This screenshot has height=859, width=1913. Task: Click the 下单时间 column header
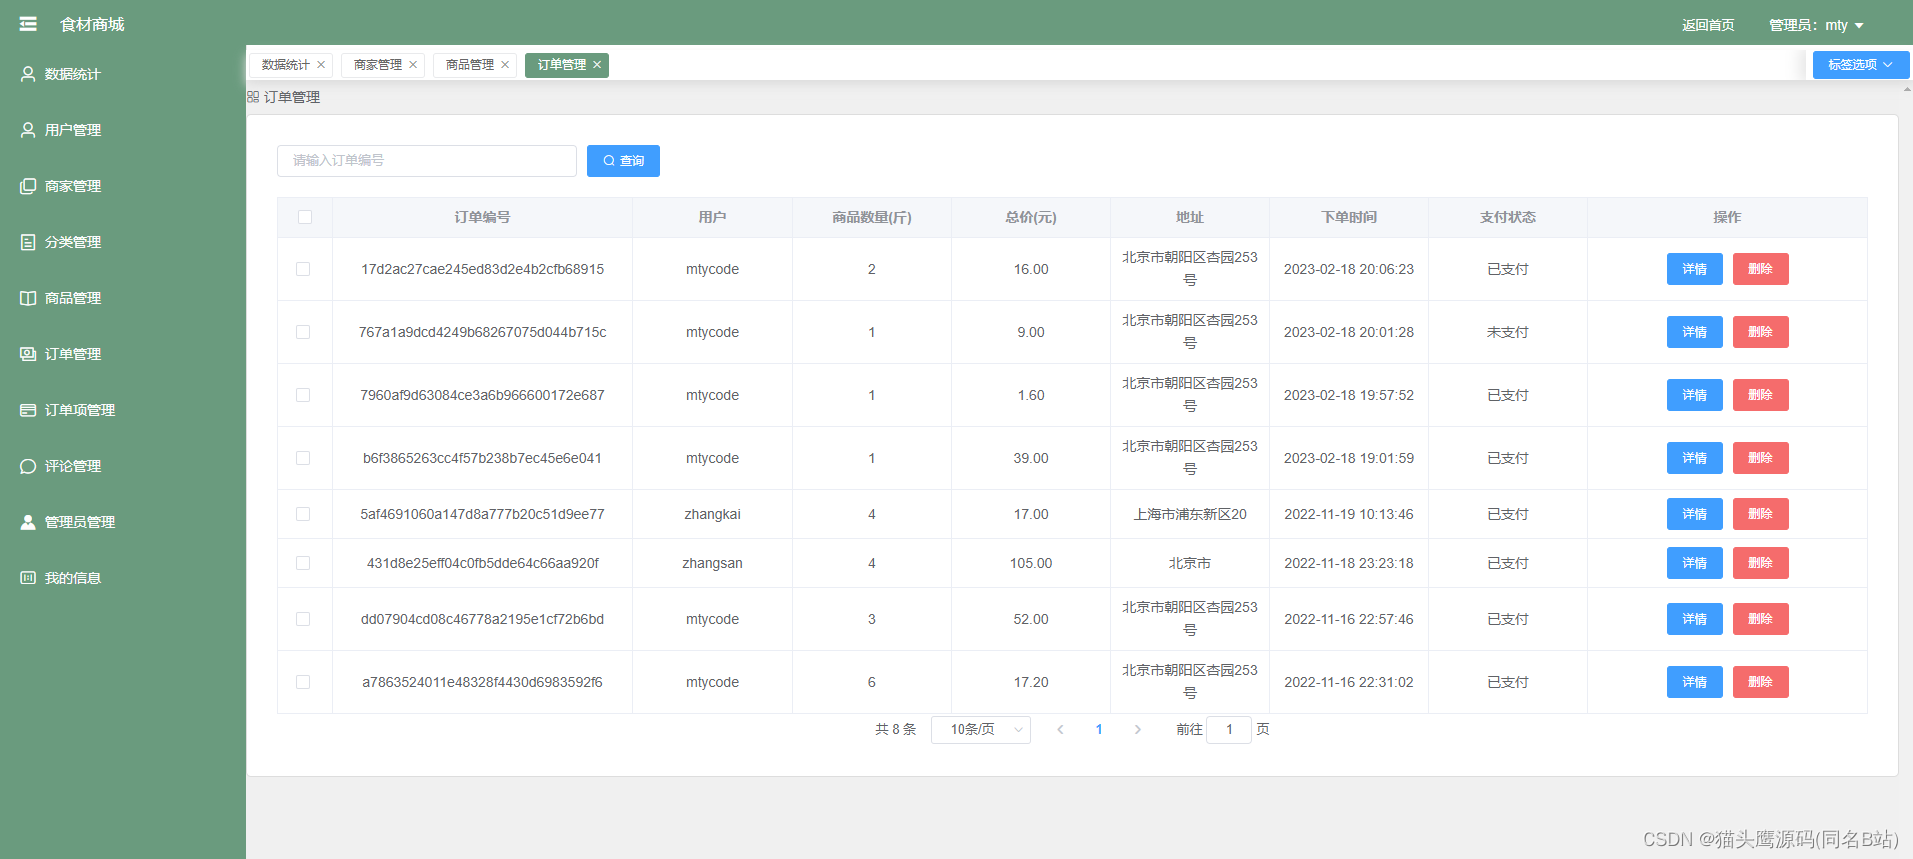pyautogui.click(x=1349, y=217)
